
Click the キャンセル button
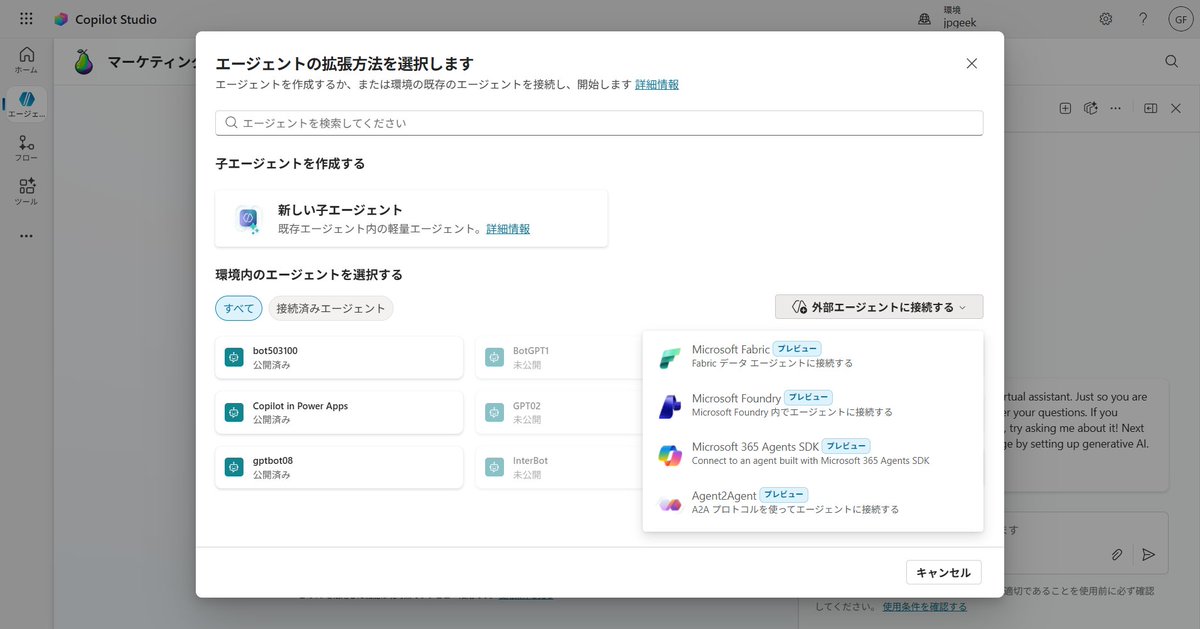pos(944,572)
